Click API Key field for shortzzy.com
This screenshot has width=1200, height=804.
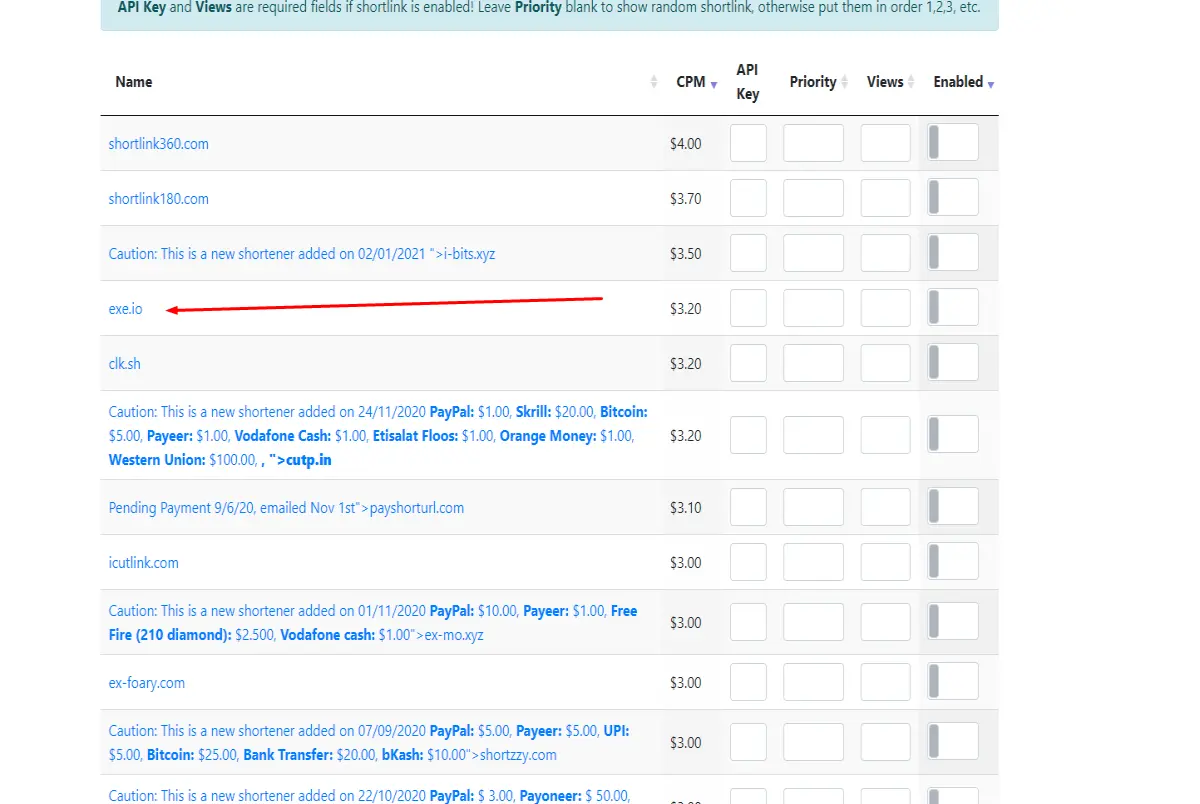(x=748, y=742)
